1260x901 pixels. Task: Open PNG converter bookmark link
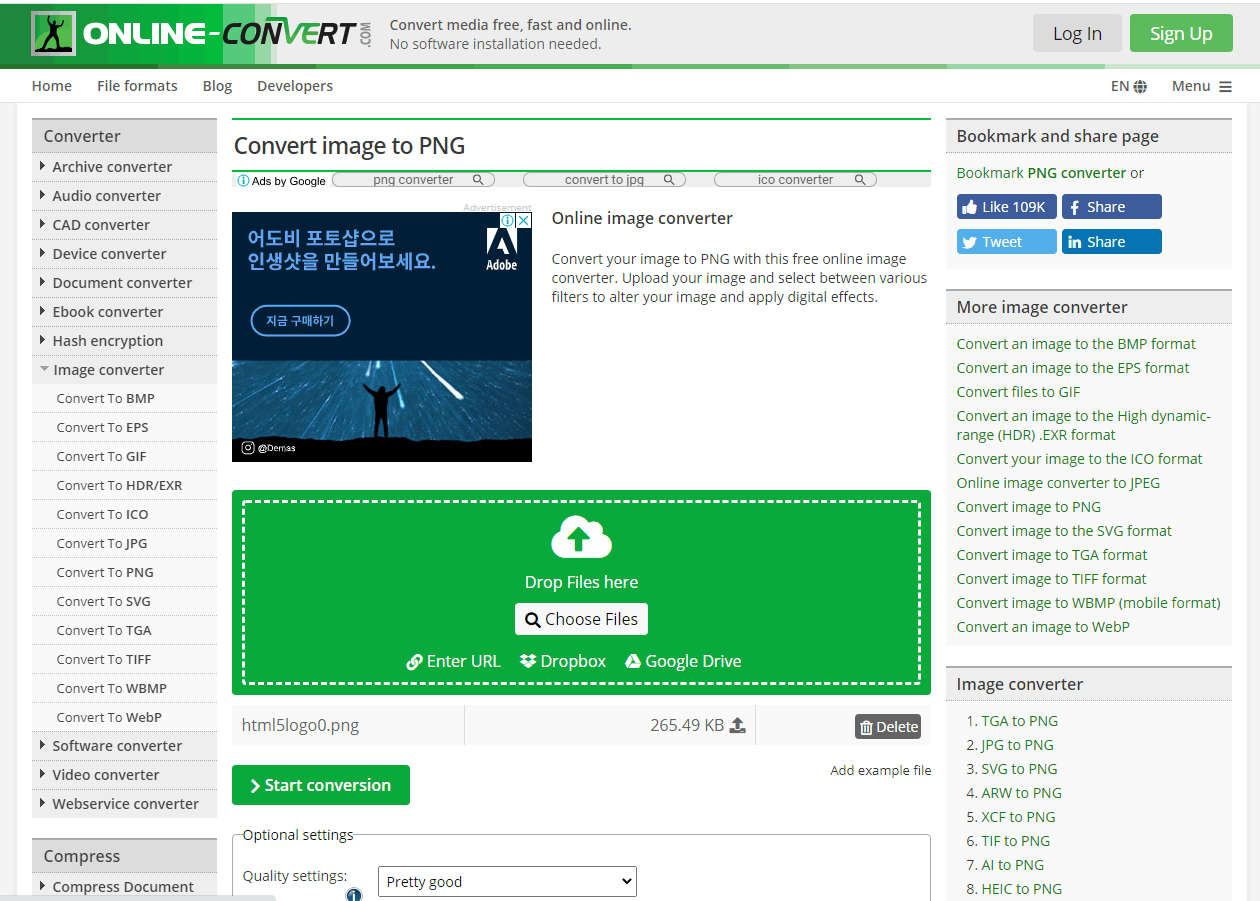pos(1077,173)
